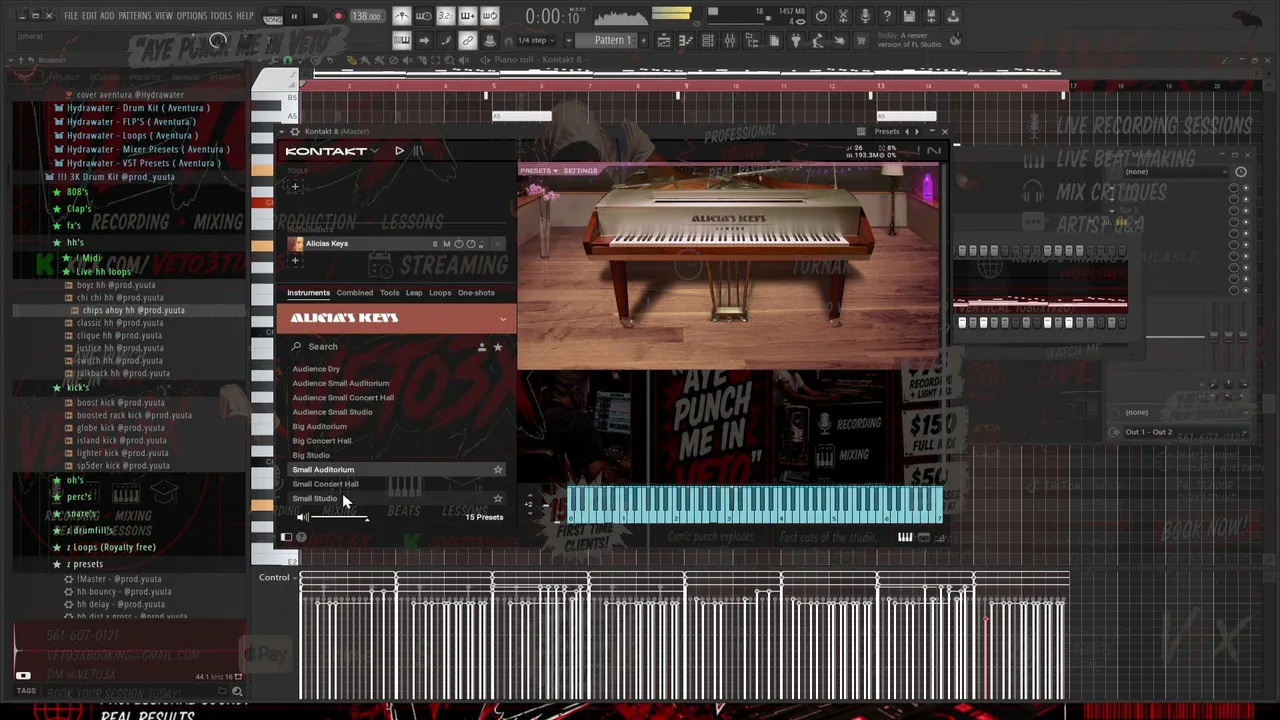The image size is (1280, 720).
Task: Click the microphone one-click recording icon
Action: pos(865,16)
